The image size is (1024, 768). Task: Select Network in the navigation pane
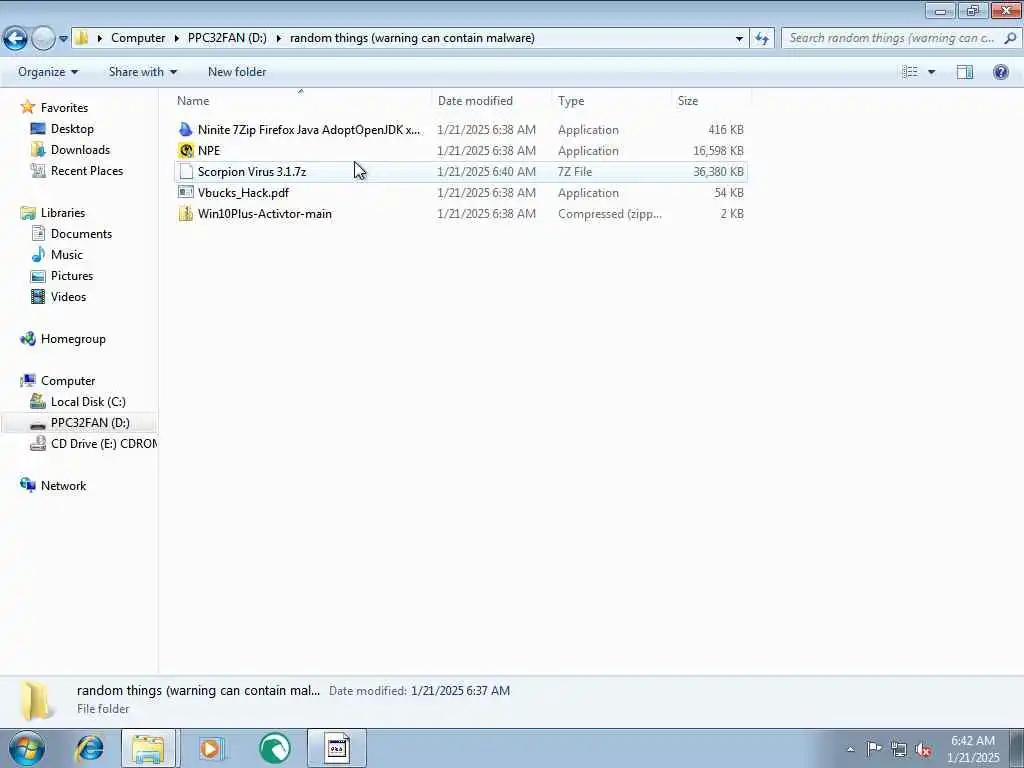click(63, 486)
